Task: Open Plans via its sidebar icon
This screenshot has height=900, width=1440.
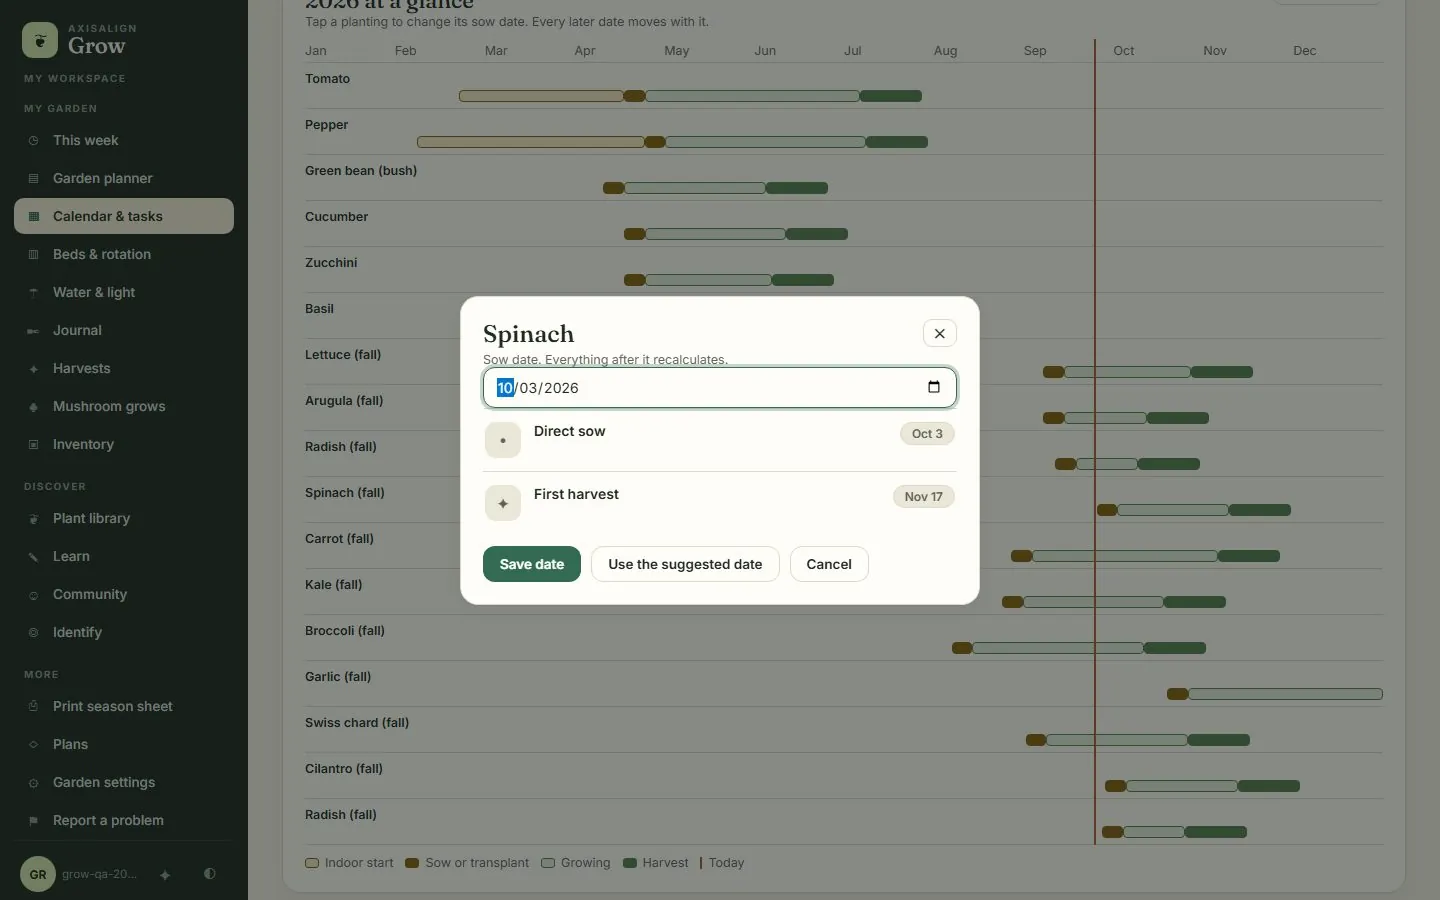Action: (x=33, y=745)
